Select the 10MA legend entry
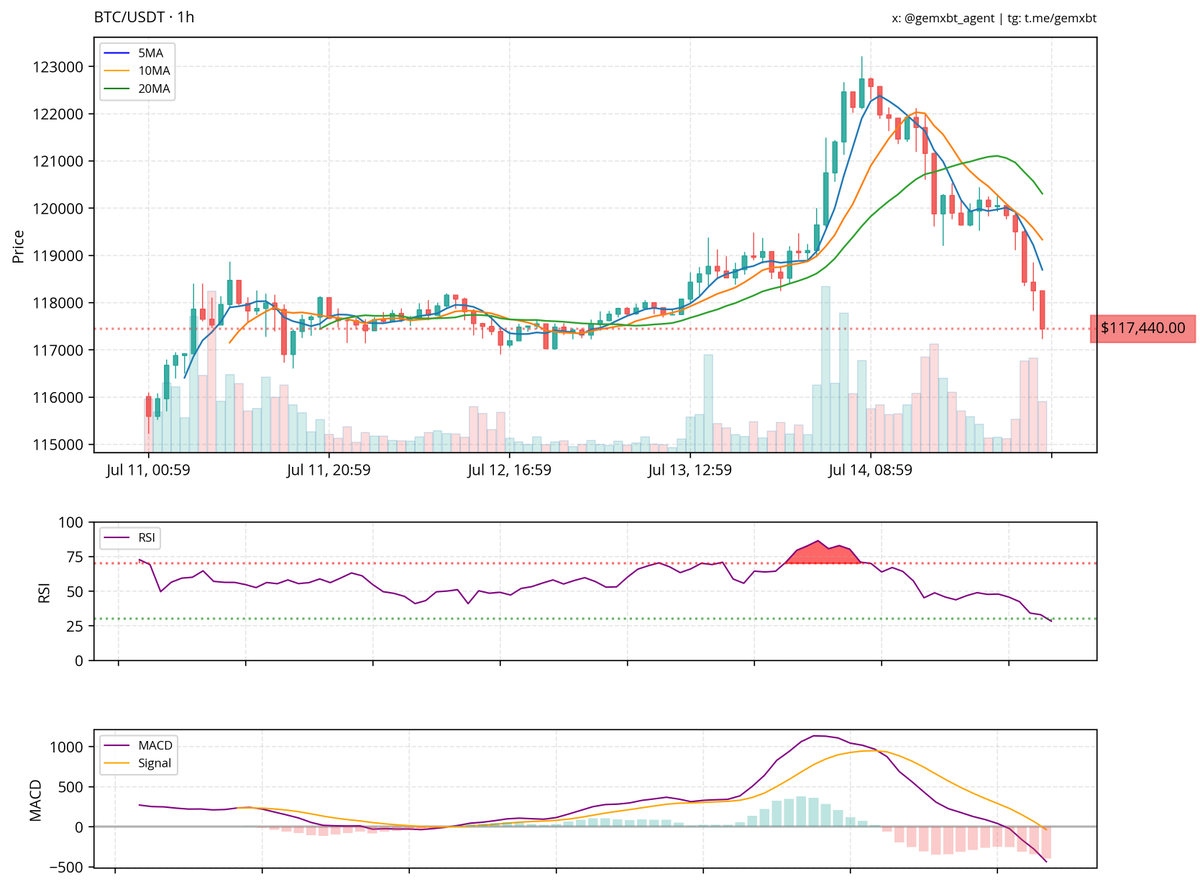The height and width of the screenshot is (887, 1200). [135, 70]
